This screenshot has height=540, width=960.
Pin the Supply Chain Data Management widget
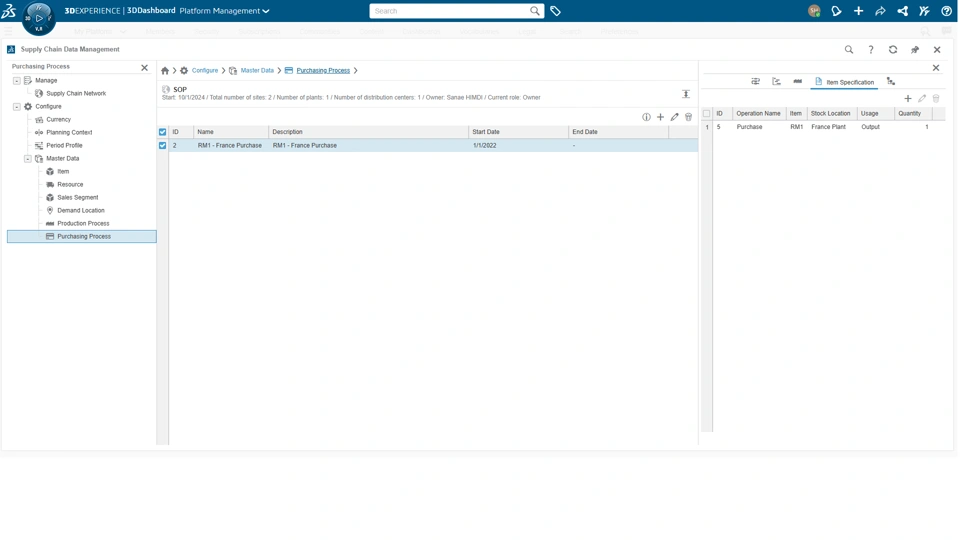915,50
